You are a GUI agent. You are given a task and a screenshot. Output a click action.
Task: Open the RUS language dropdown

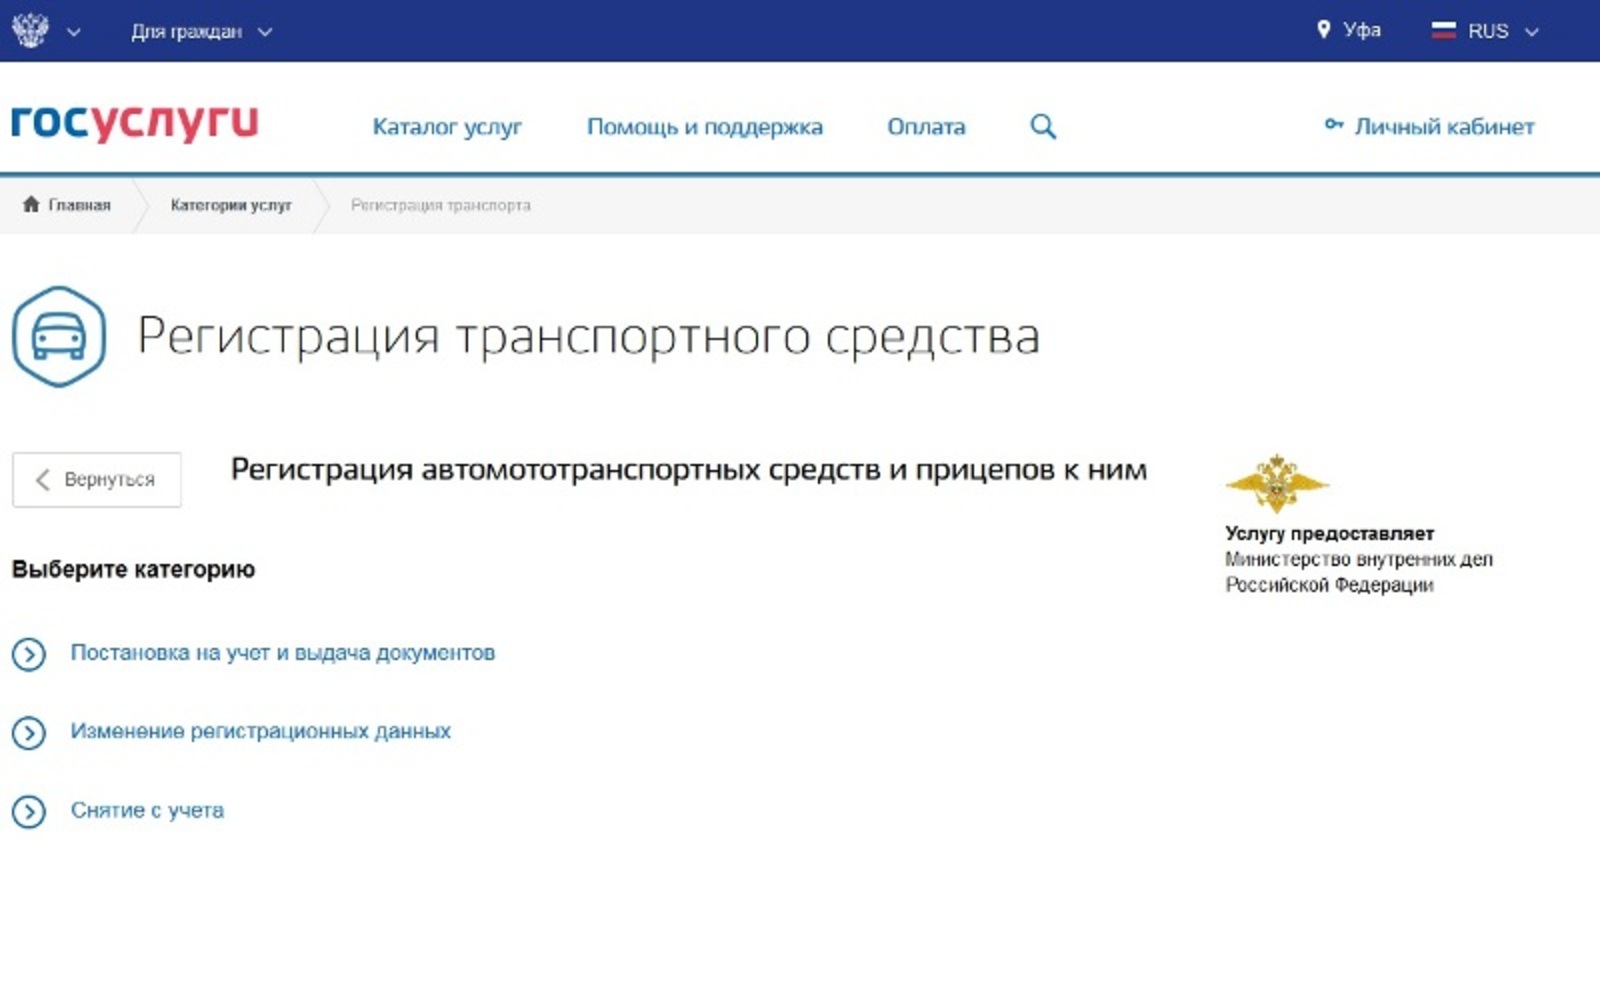coord(1499,31)
